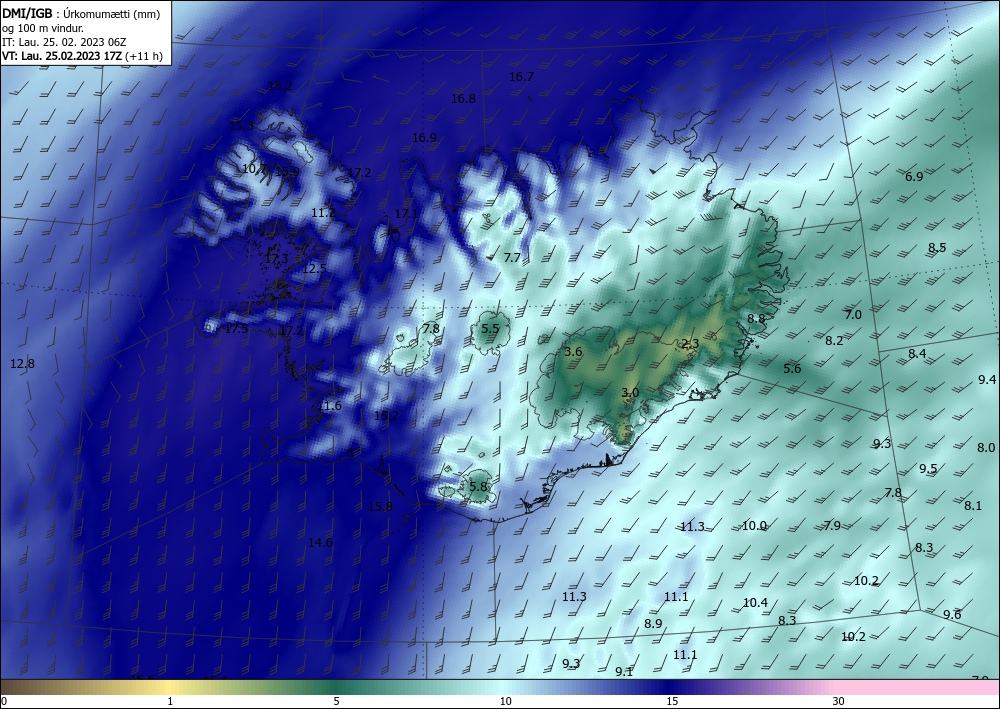Image resolution: width=1000 pixels, height=709 pixels.
Task: Click the 9.1 value label
Action: (x=624, y=671)
